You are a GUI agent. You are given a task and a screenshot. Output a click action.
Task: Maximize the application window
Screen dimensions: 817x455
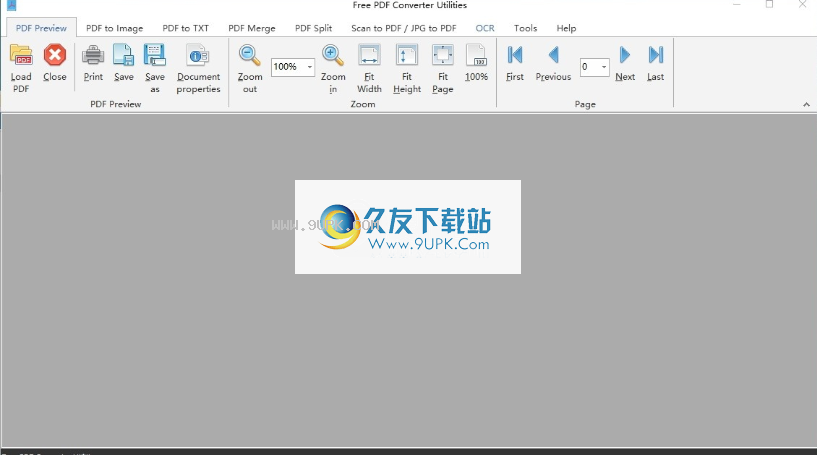click(769, 5)
